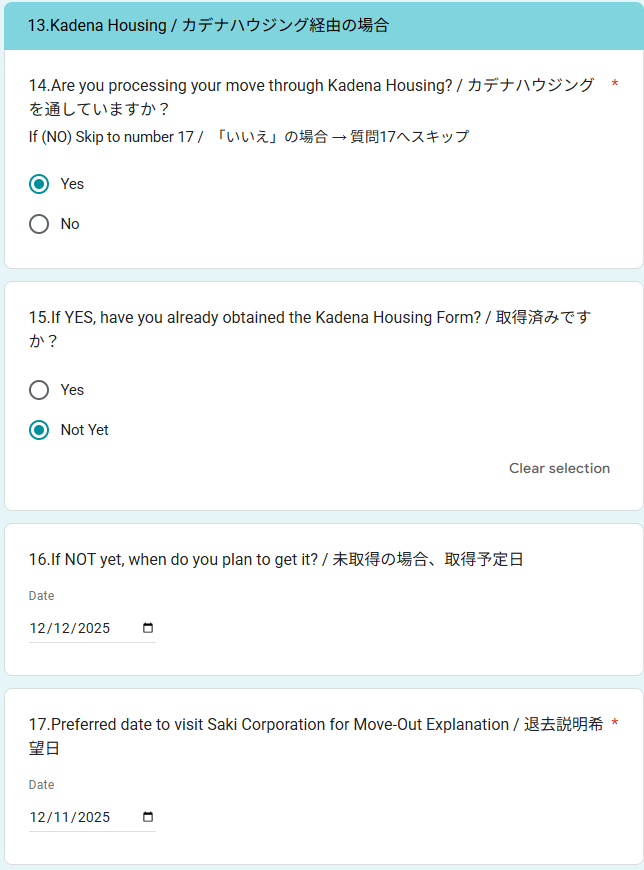Open the calendar picker for question 17
The height and width of the screenshot is (870, 644).
click(x=148, y=817)
